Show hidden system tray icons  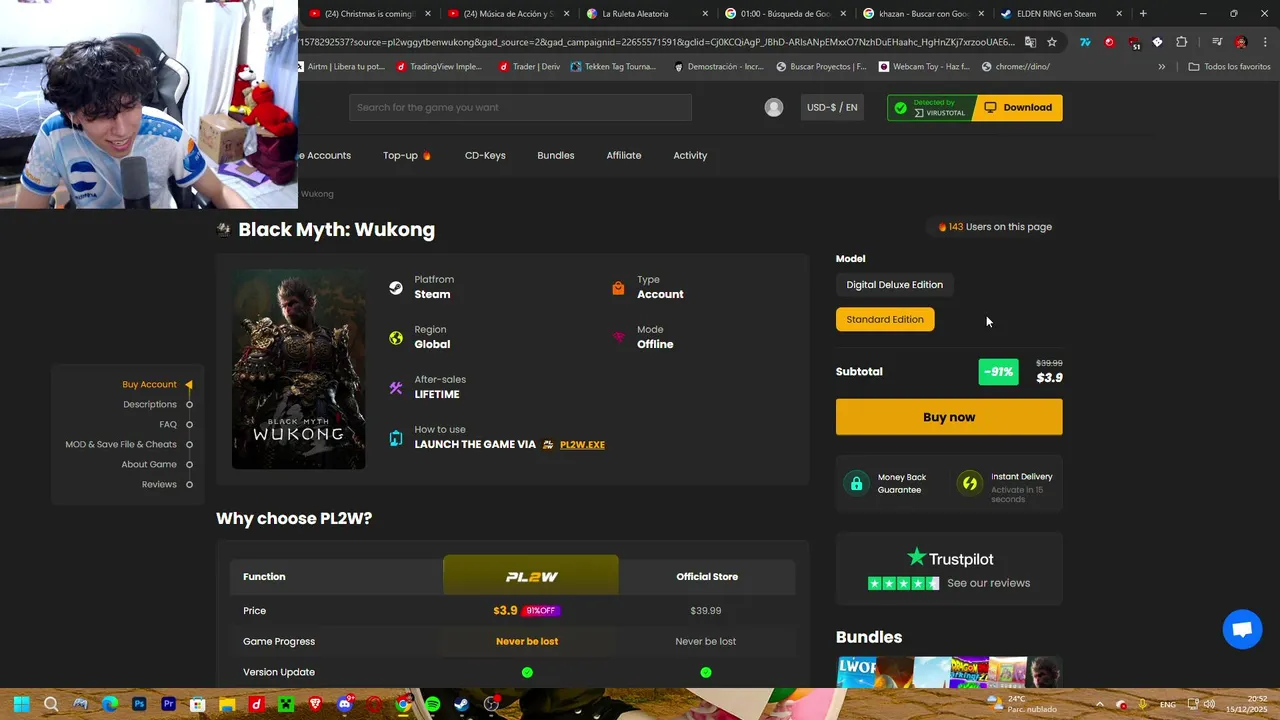pyautogui.click(x=1100, y=704)
